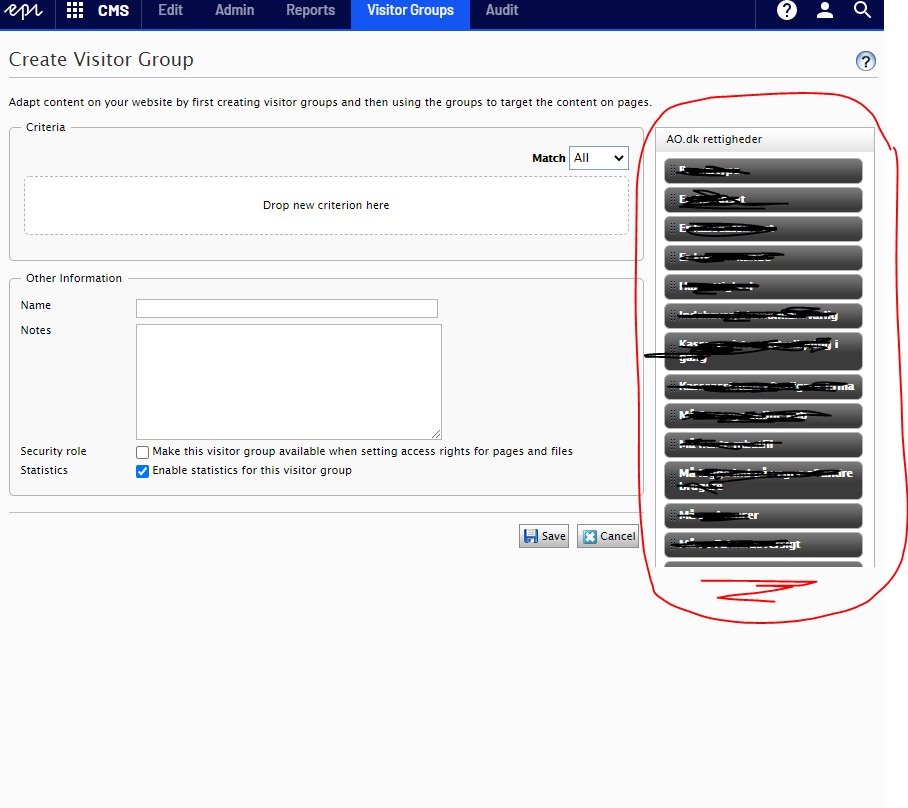Viewport: 908px width, 808px height.
Task: Enable the Security role checkbox
Action: pos(143,452)
